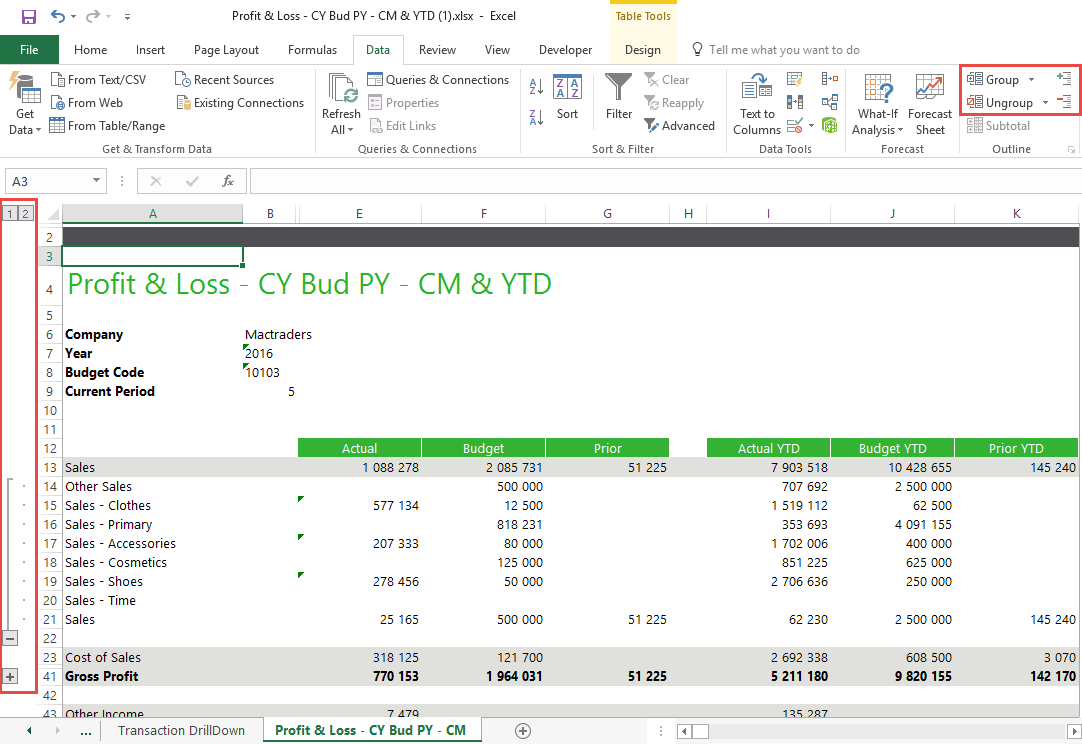Open the Name Box dropdown

[x=97, y=181]
